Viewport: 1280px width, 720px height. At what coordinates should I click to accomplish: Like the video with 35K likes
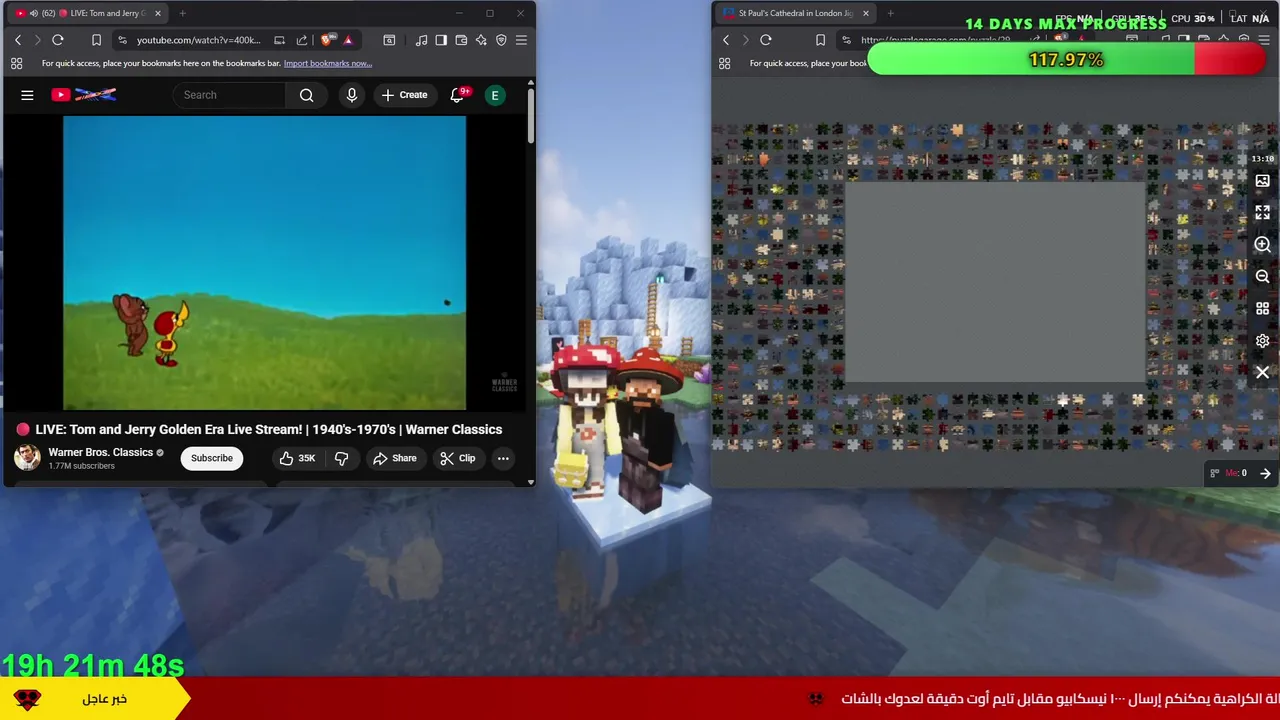tap(297, 458)
